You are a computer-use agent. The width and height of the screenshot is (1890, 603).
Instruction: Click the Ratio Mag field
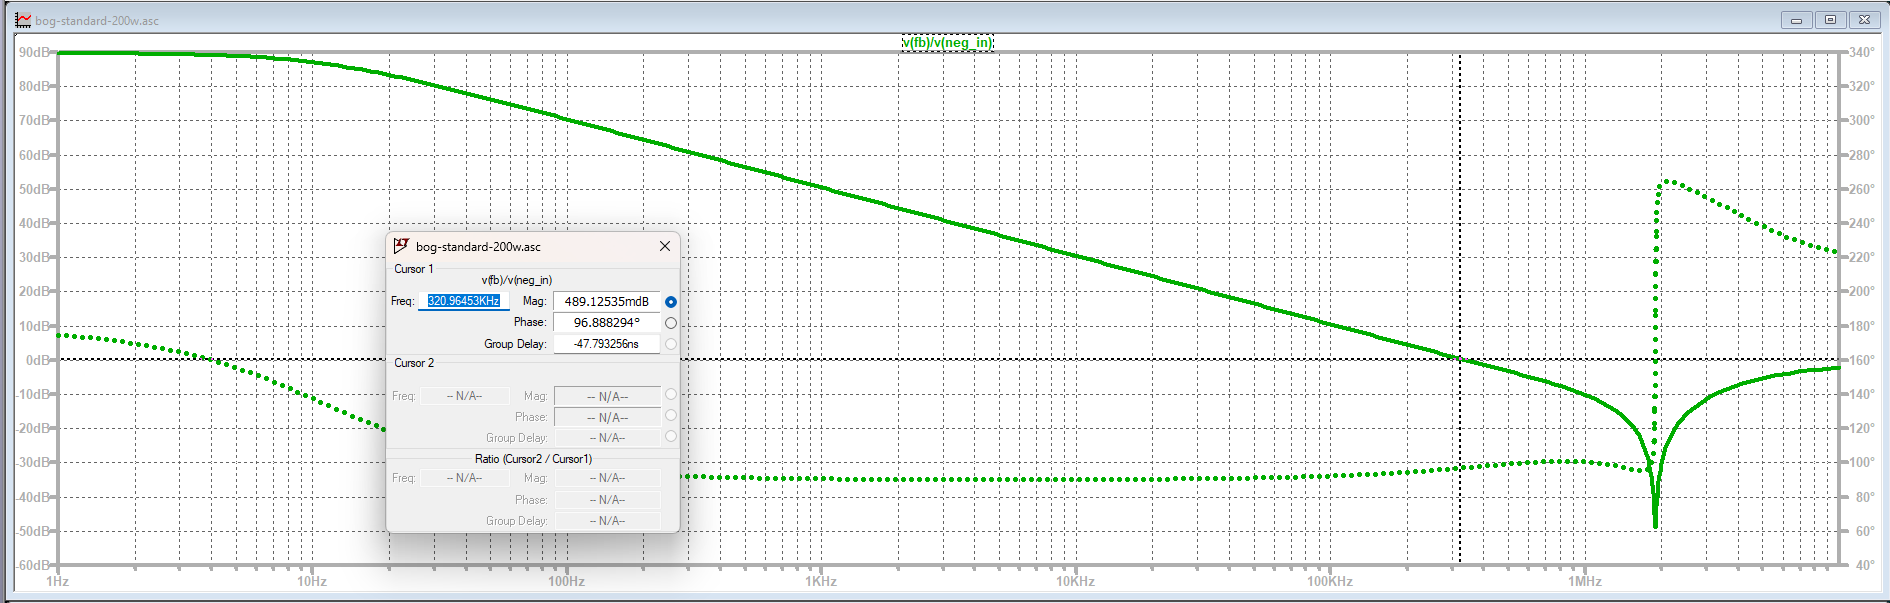tap(607, 478)
